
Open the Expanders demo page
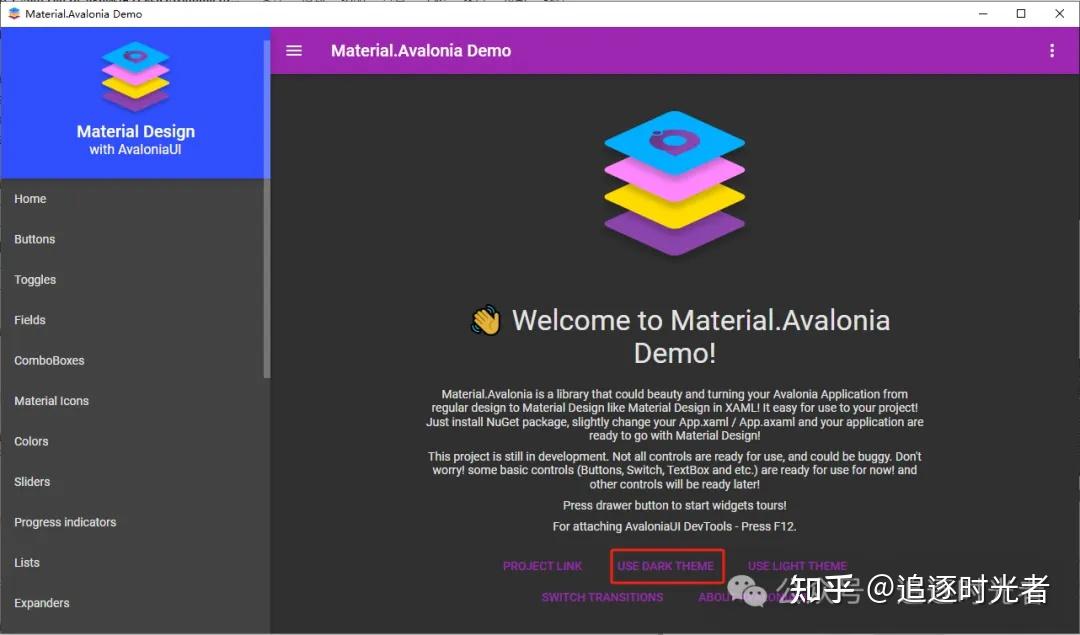pyautogui.click(x=41, y=602)
